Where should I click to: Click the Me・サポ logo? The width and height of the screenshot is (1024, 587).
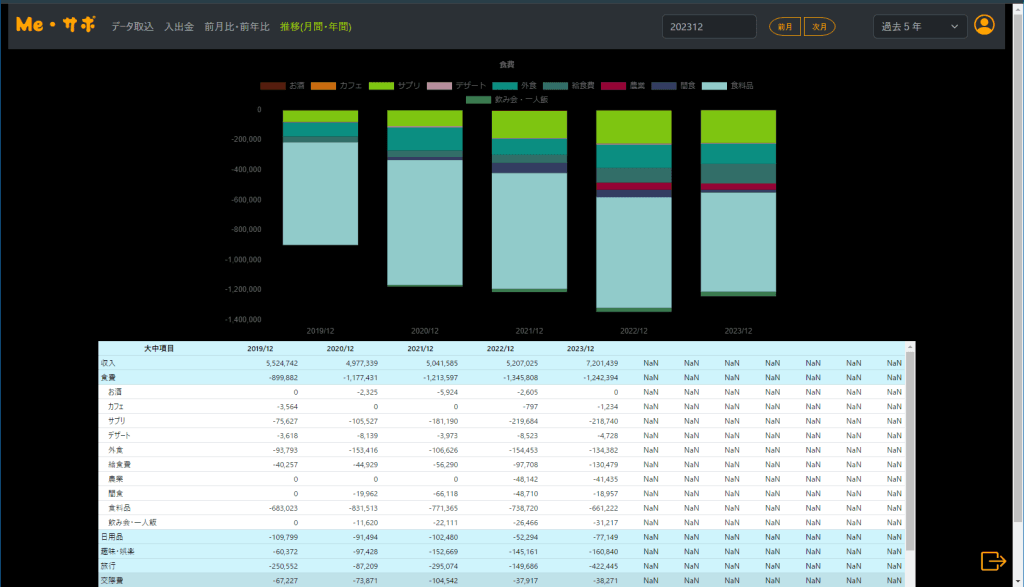pos(56,26)
